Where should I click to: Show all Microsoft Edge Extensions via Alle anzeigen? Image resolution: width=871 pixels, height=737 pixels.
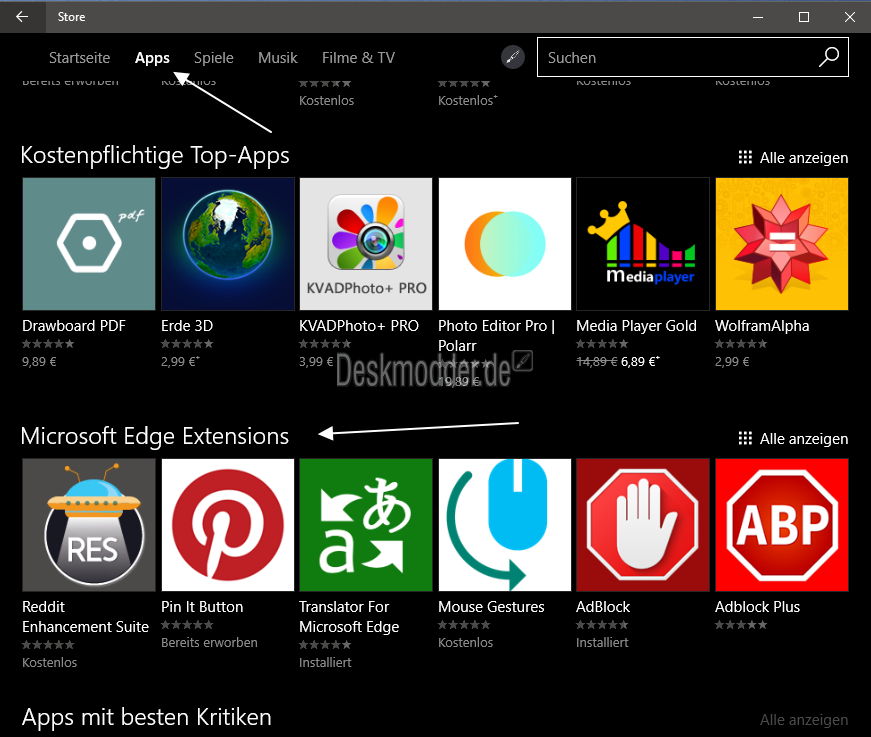click(x=804, y=439)
